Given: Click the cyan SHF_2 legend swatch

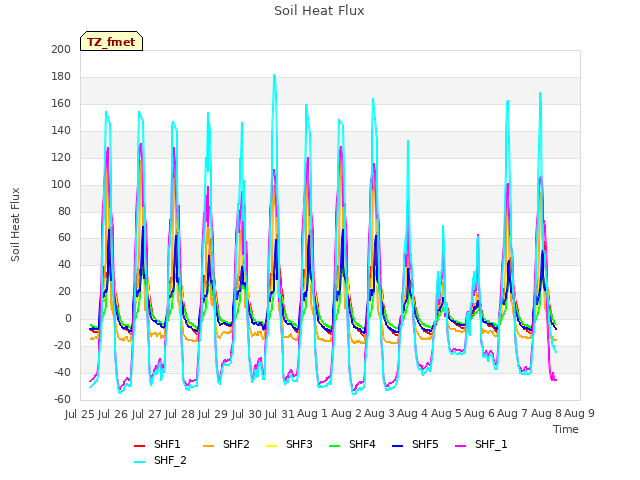Looking at the screenshot, I should [140, 462].
